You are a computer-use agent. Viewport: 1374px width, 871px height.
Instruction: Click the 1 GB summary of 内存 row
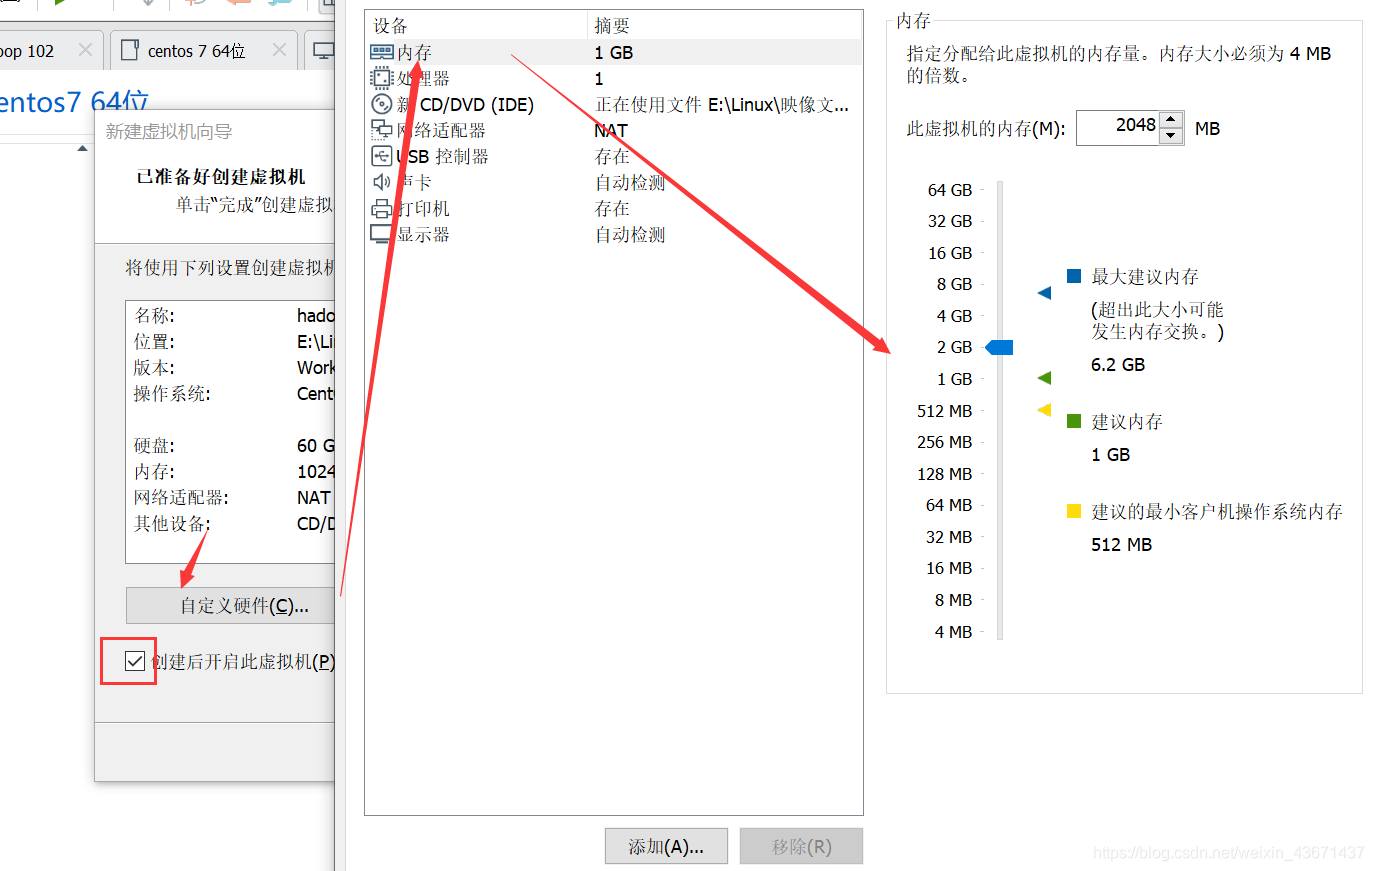614,52
